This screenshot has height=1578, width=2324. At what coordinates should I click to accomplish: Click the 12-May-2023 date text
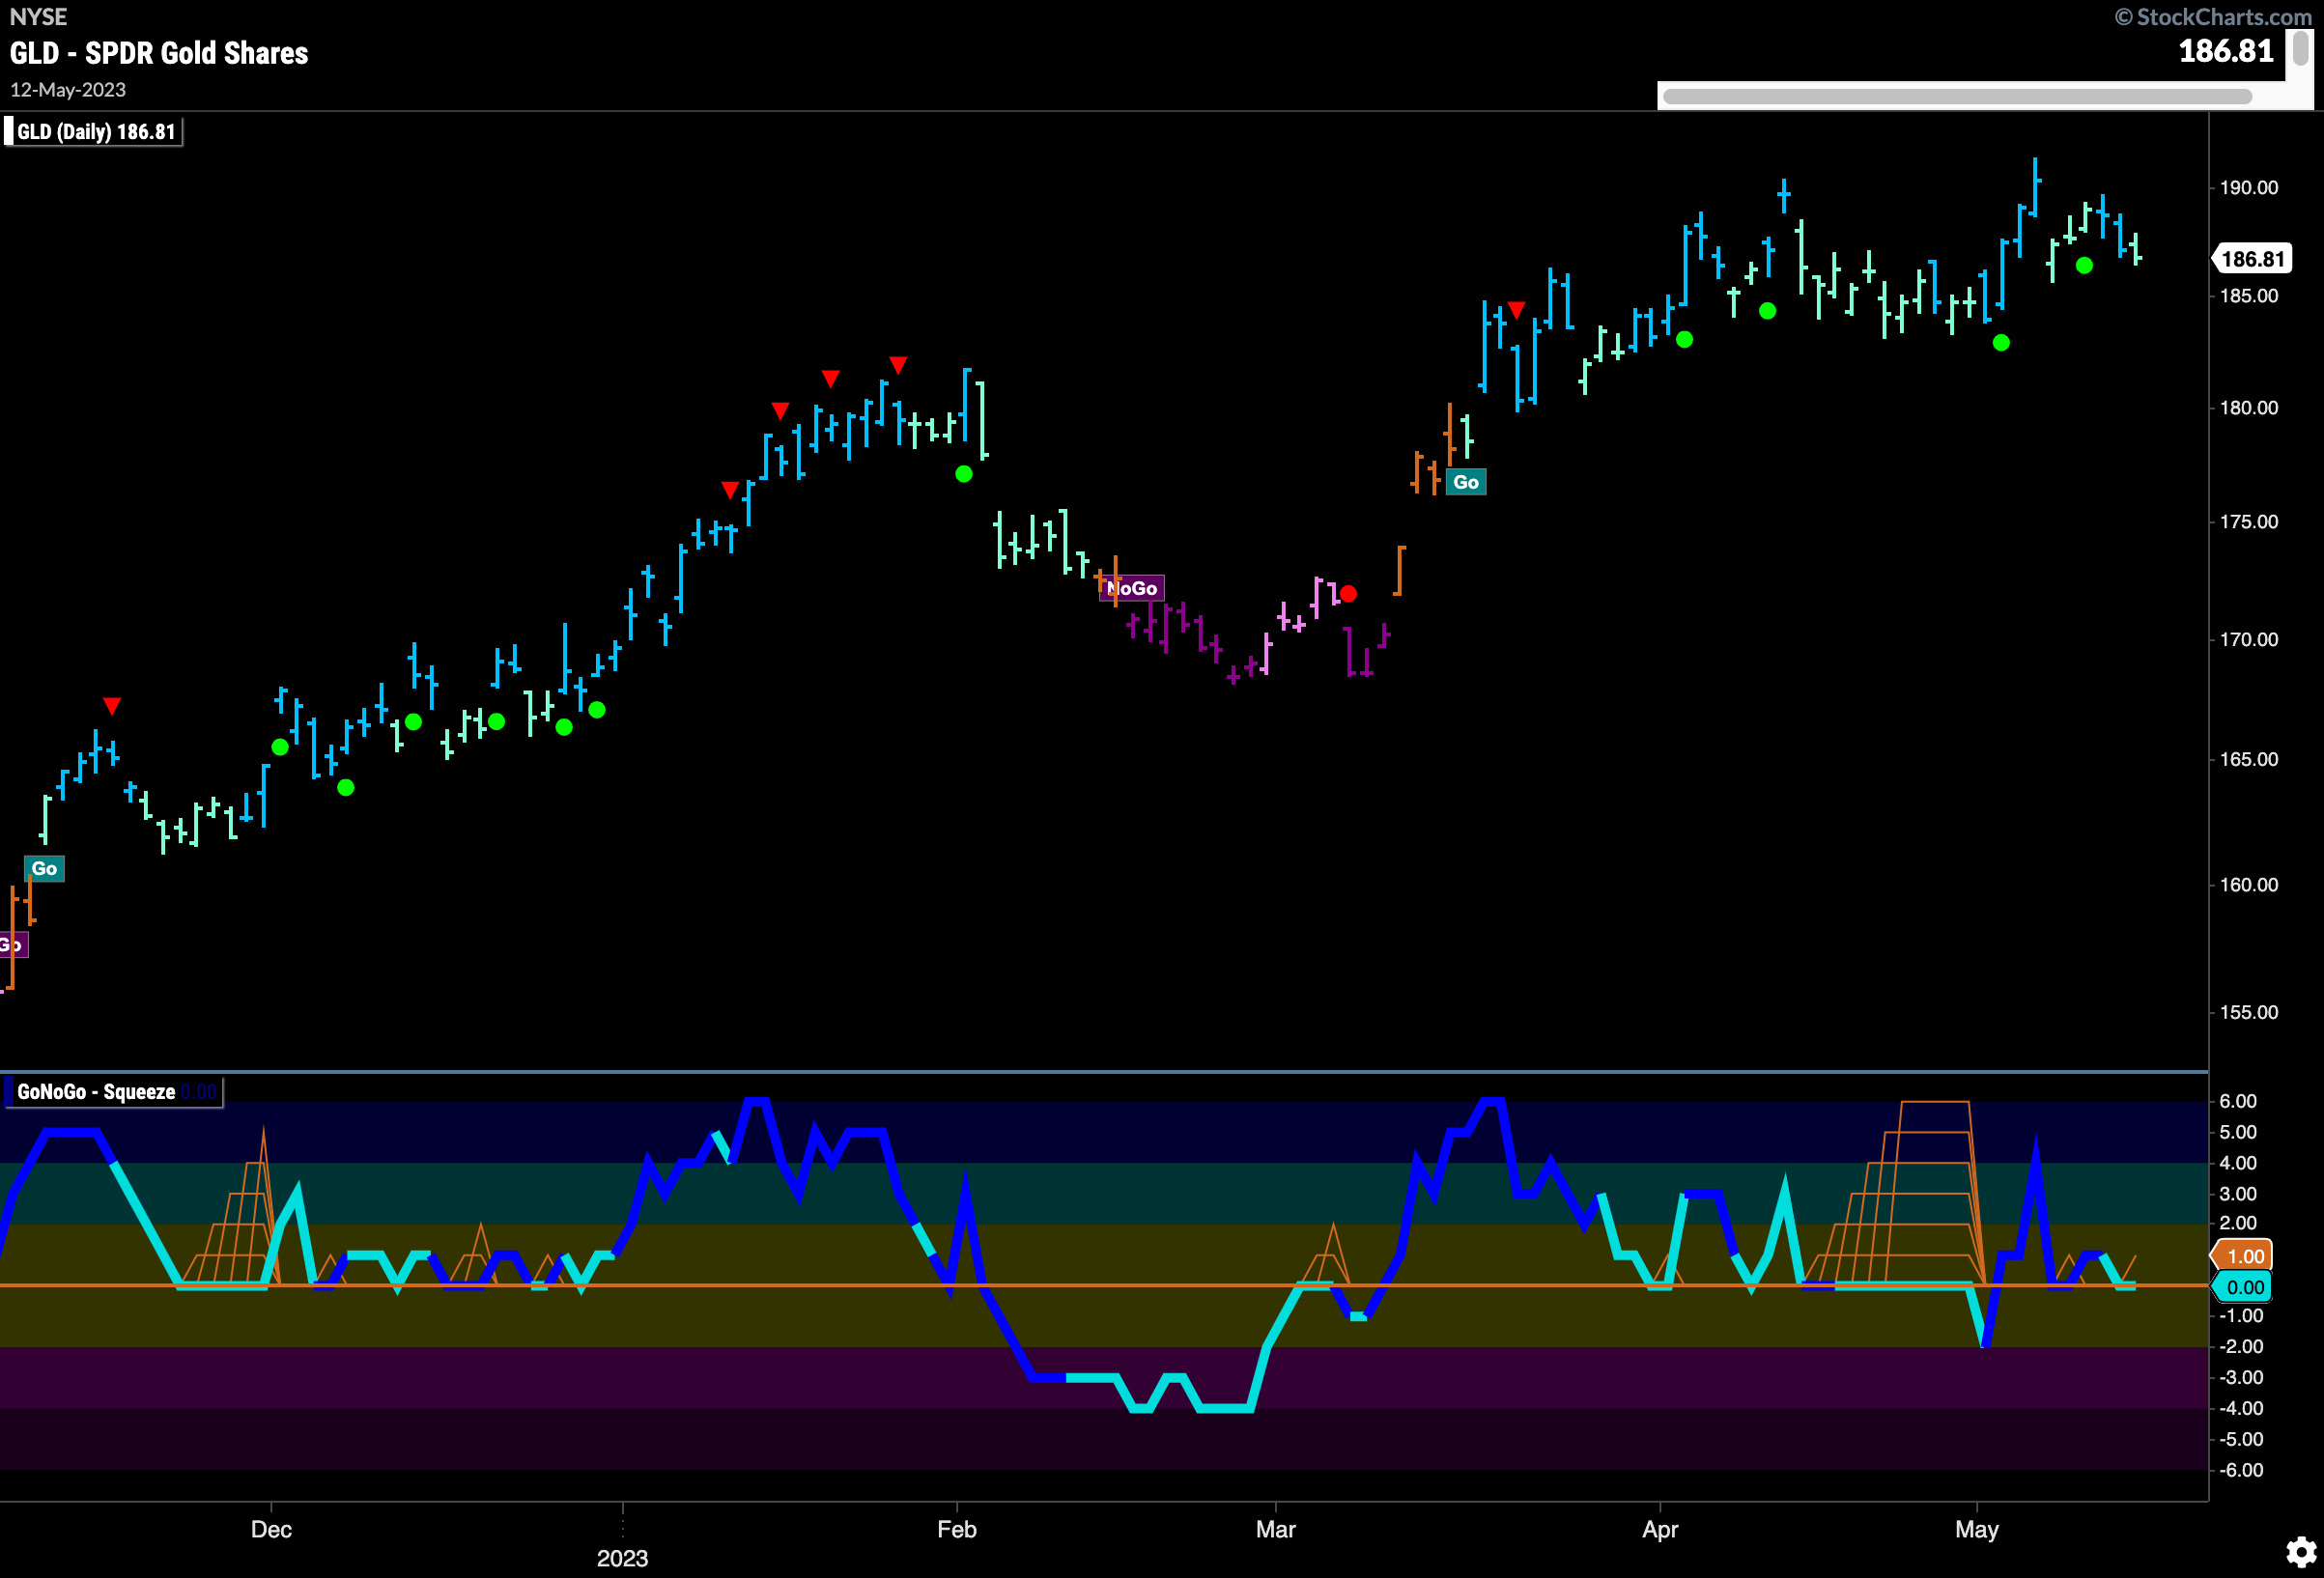[68, 90]
